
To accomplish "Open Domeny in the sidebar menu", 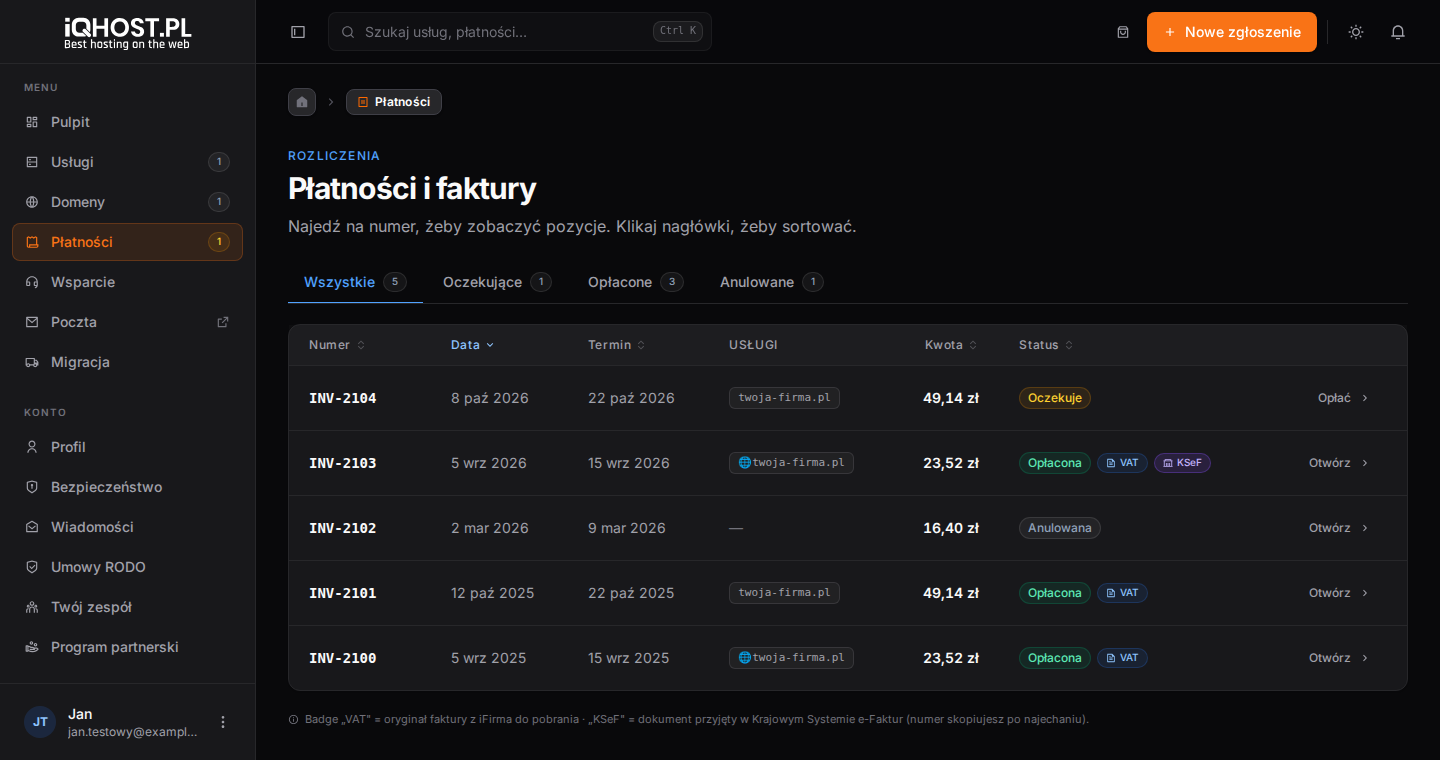I will coord(127,202).
